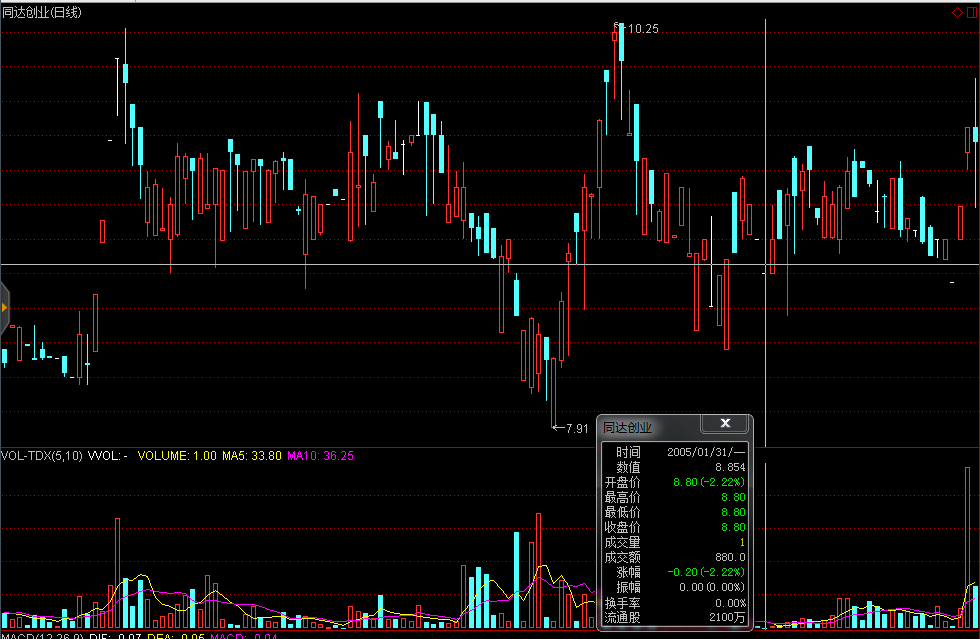Click the red diamond icon in top-right corner
The image size is (980, 639).
point(957,12)
